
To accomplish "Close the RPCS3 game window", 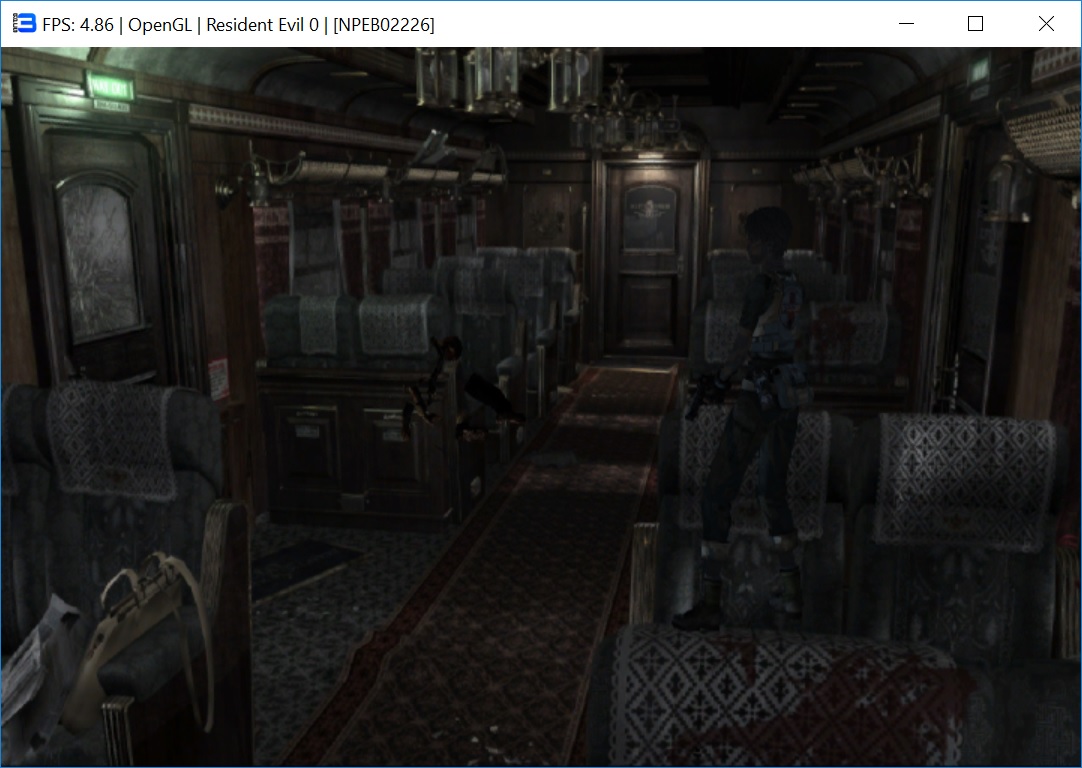I will [1046, 24].
